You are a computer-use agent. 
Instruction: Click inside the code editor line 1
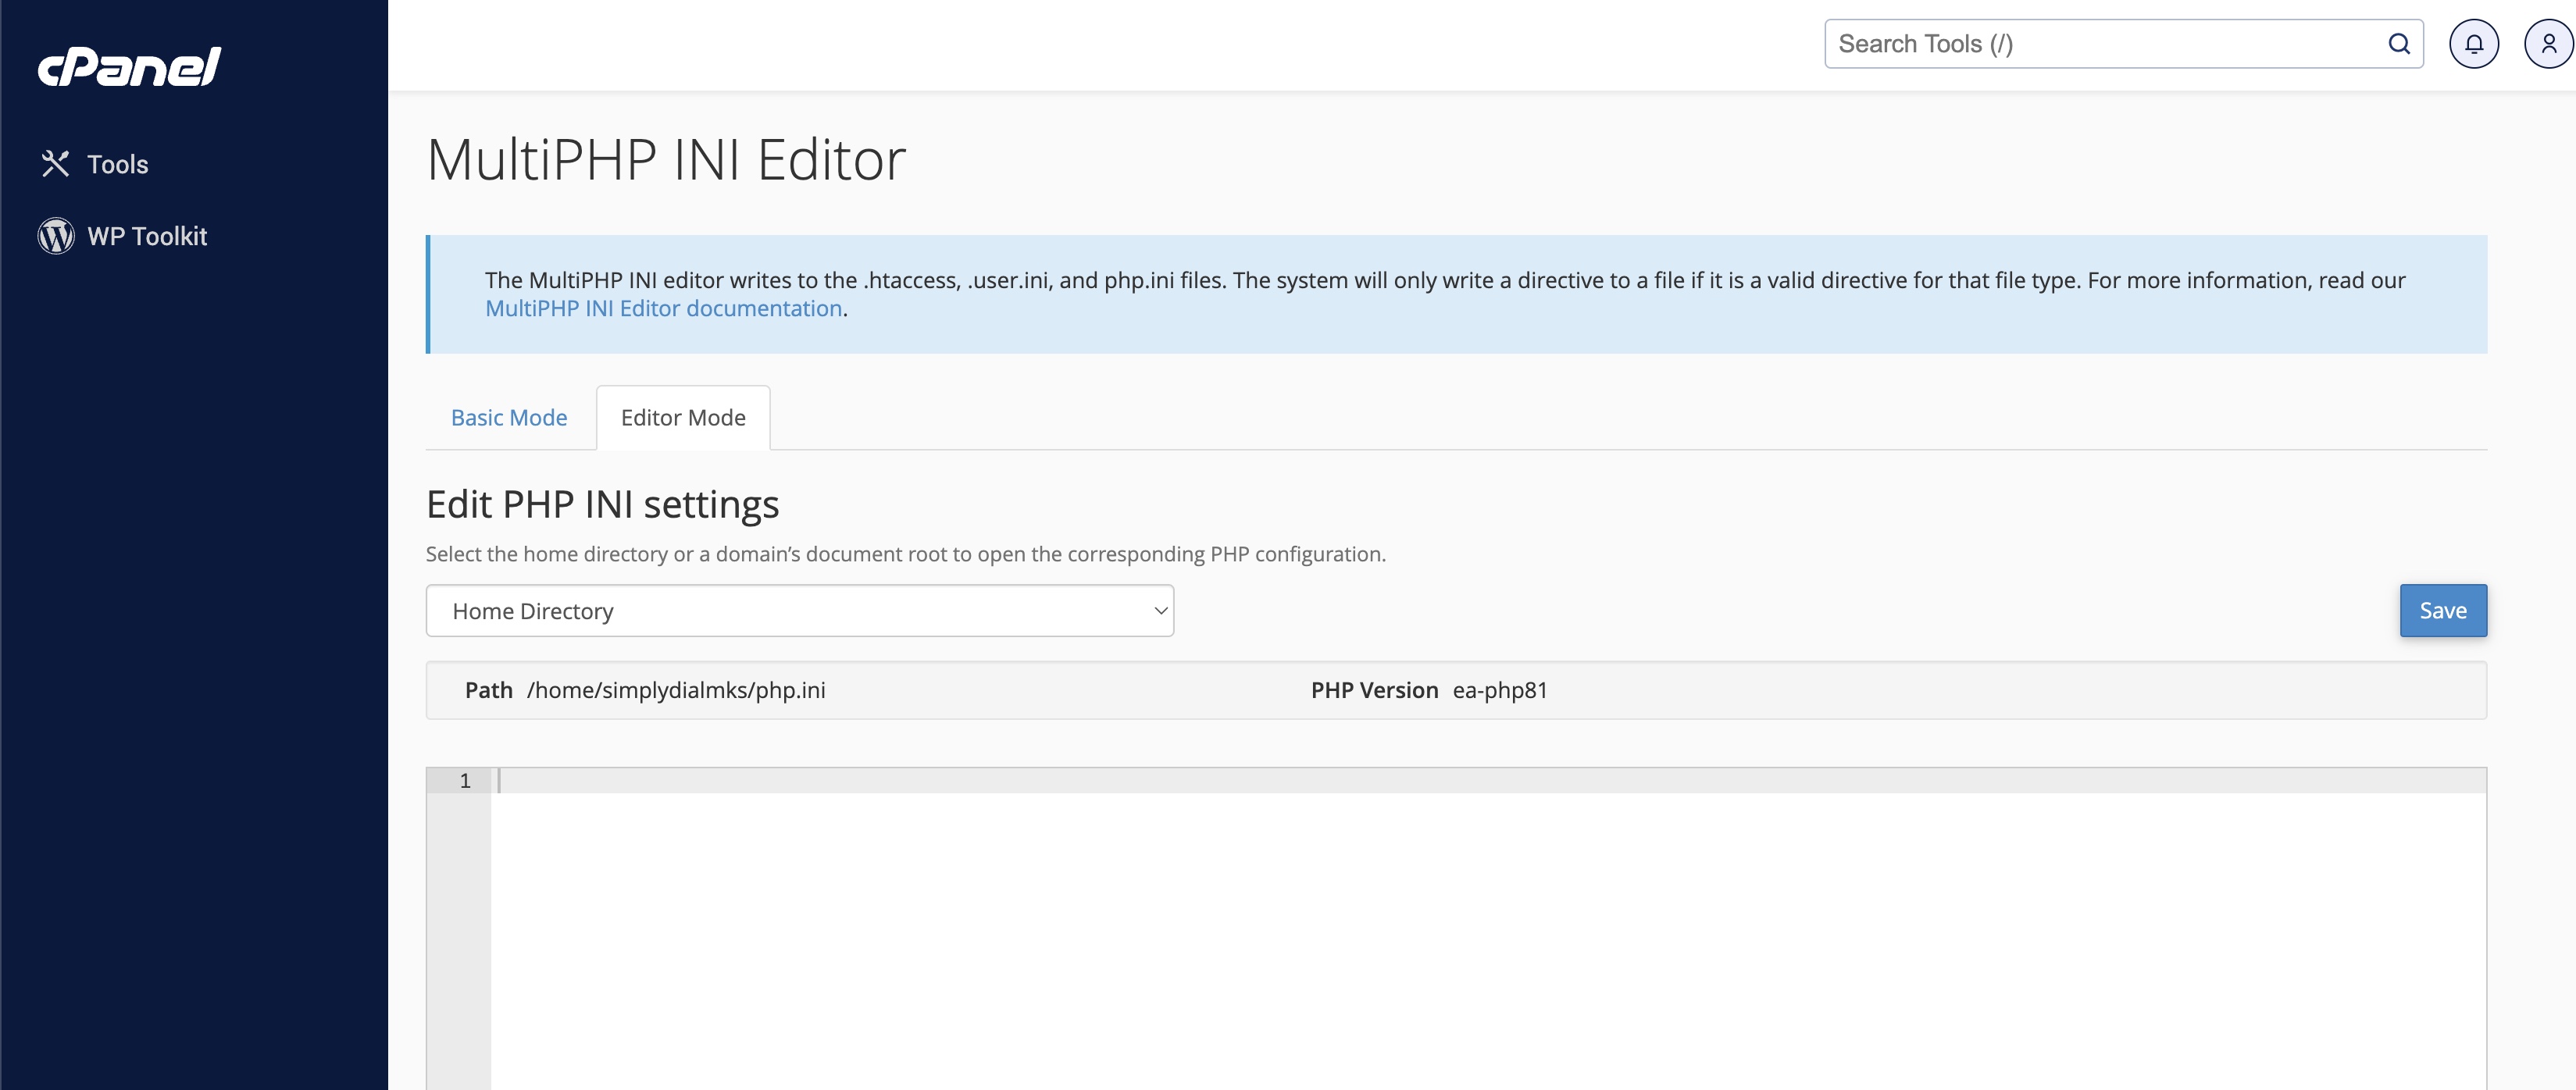click(1488, 781)
